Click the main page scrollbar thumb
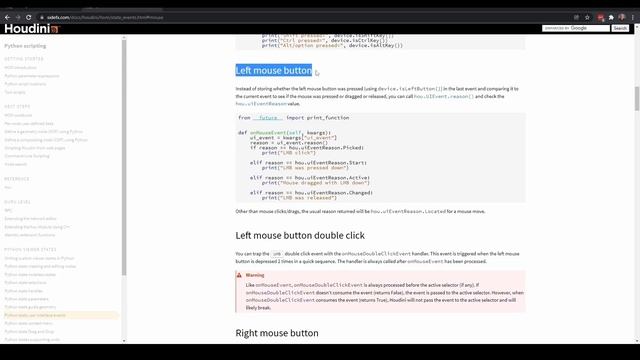The image size is (640, 360). click(637, 98)
